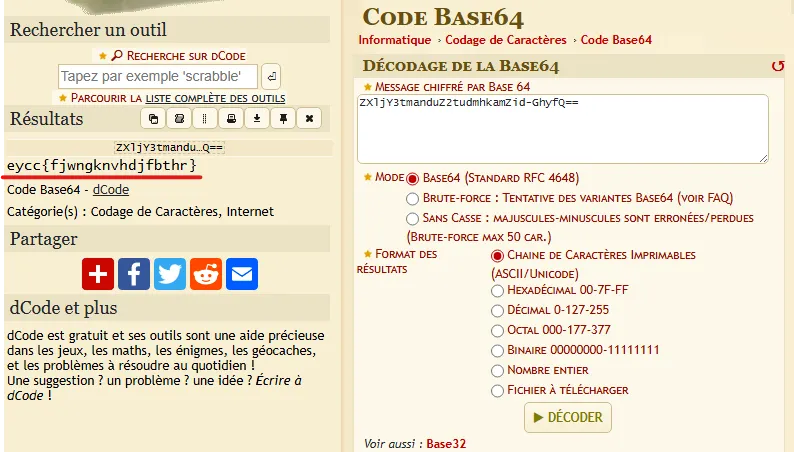Open the dCode link under result

[x=111, y=189]
